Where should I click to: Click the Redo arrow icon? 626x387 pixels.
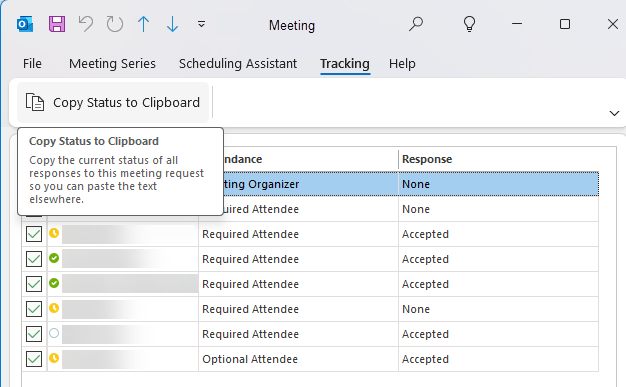click(x=115, y=24)
